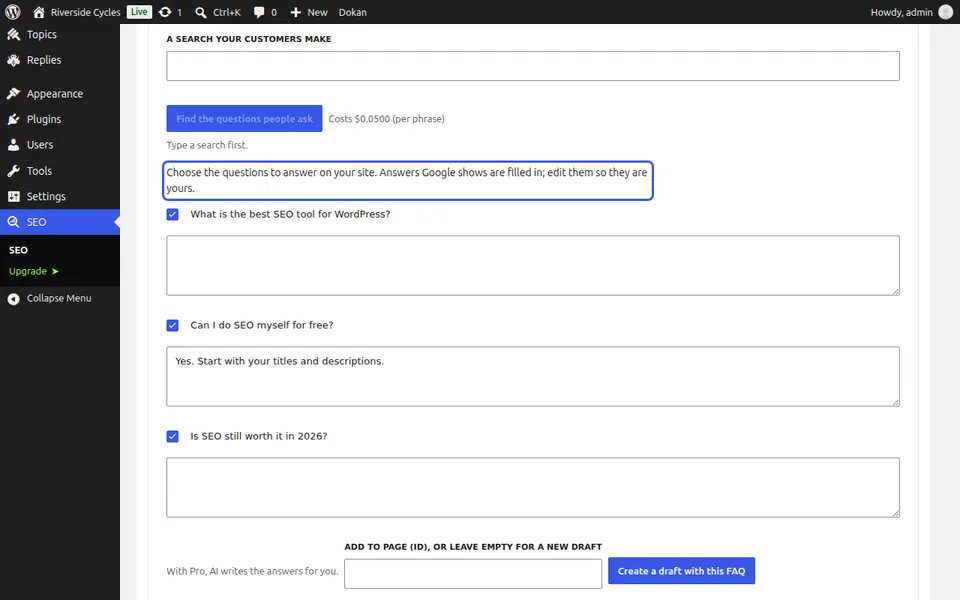This screenshot has height=600, width=960.
Task: Open the Riverside Cycles site link
Action: [85, 12]
